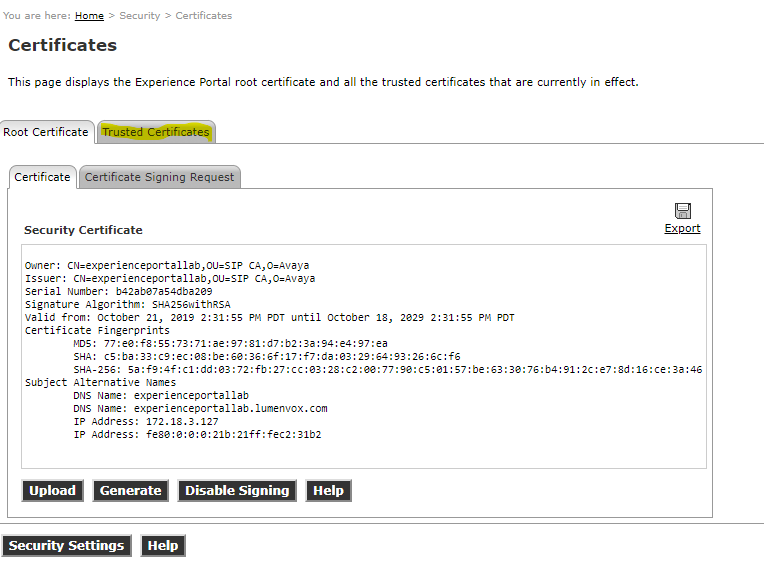Switch to the Trusted Certificates tab
The width and height of the screenshot is (764, 573).
click(156, 132)
